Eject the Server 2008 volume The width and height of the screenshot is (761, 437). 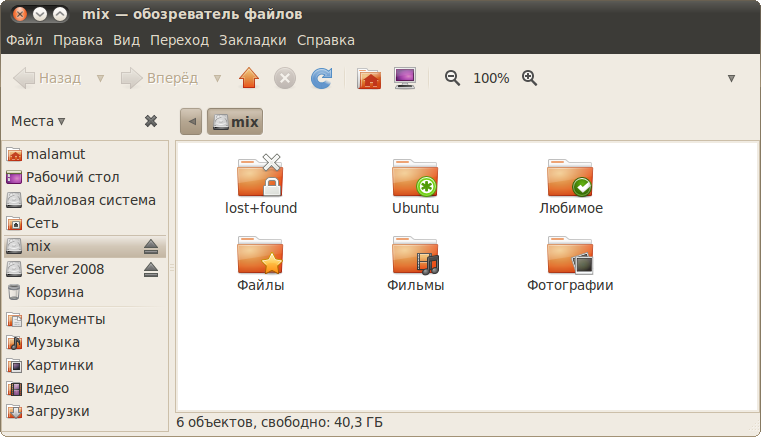151,269
